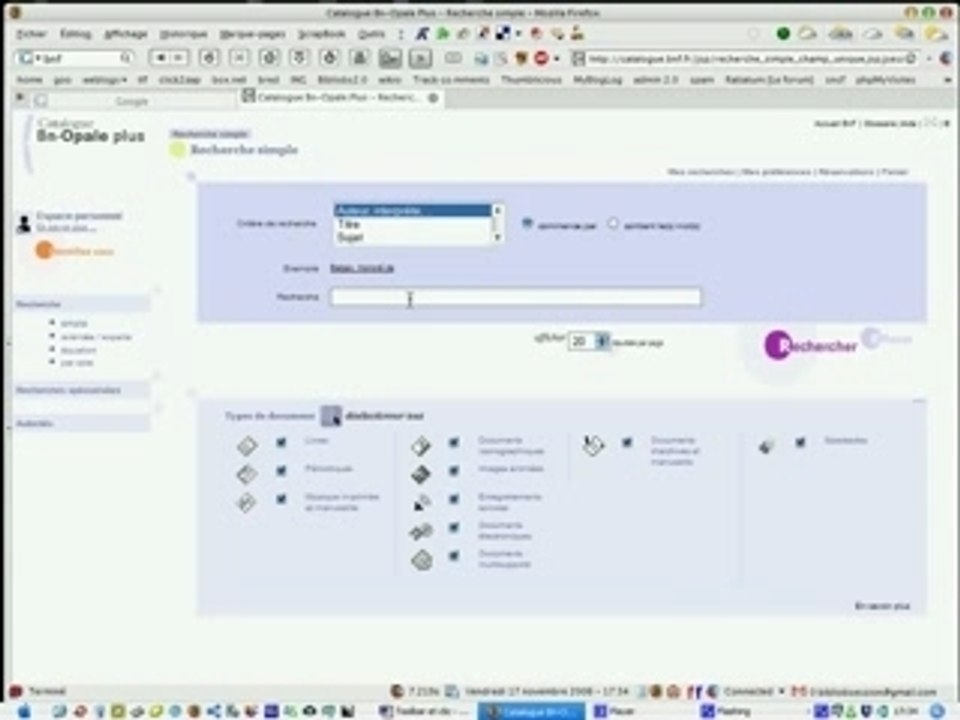This screenshot has width=960, height=720.
Task: Open the 'home' bookmark
Action: pos(29,80)
